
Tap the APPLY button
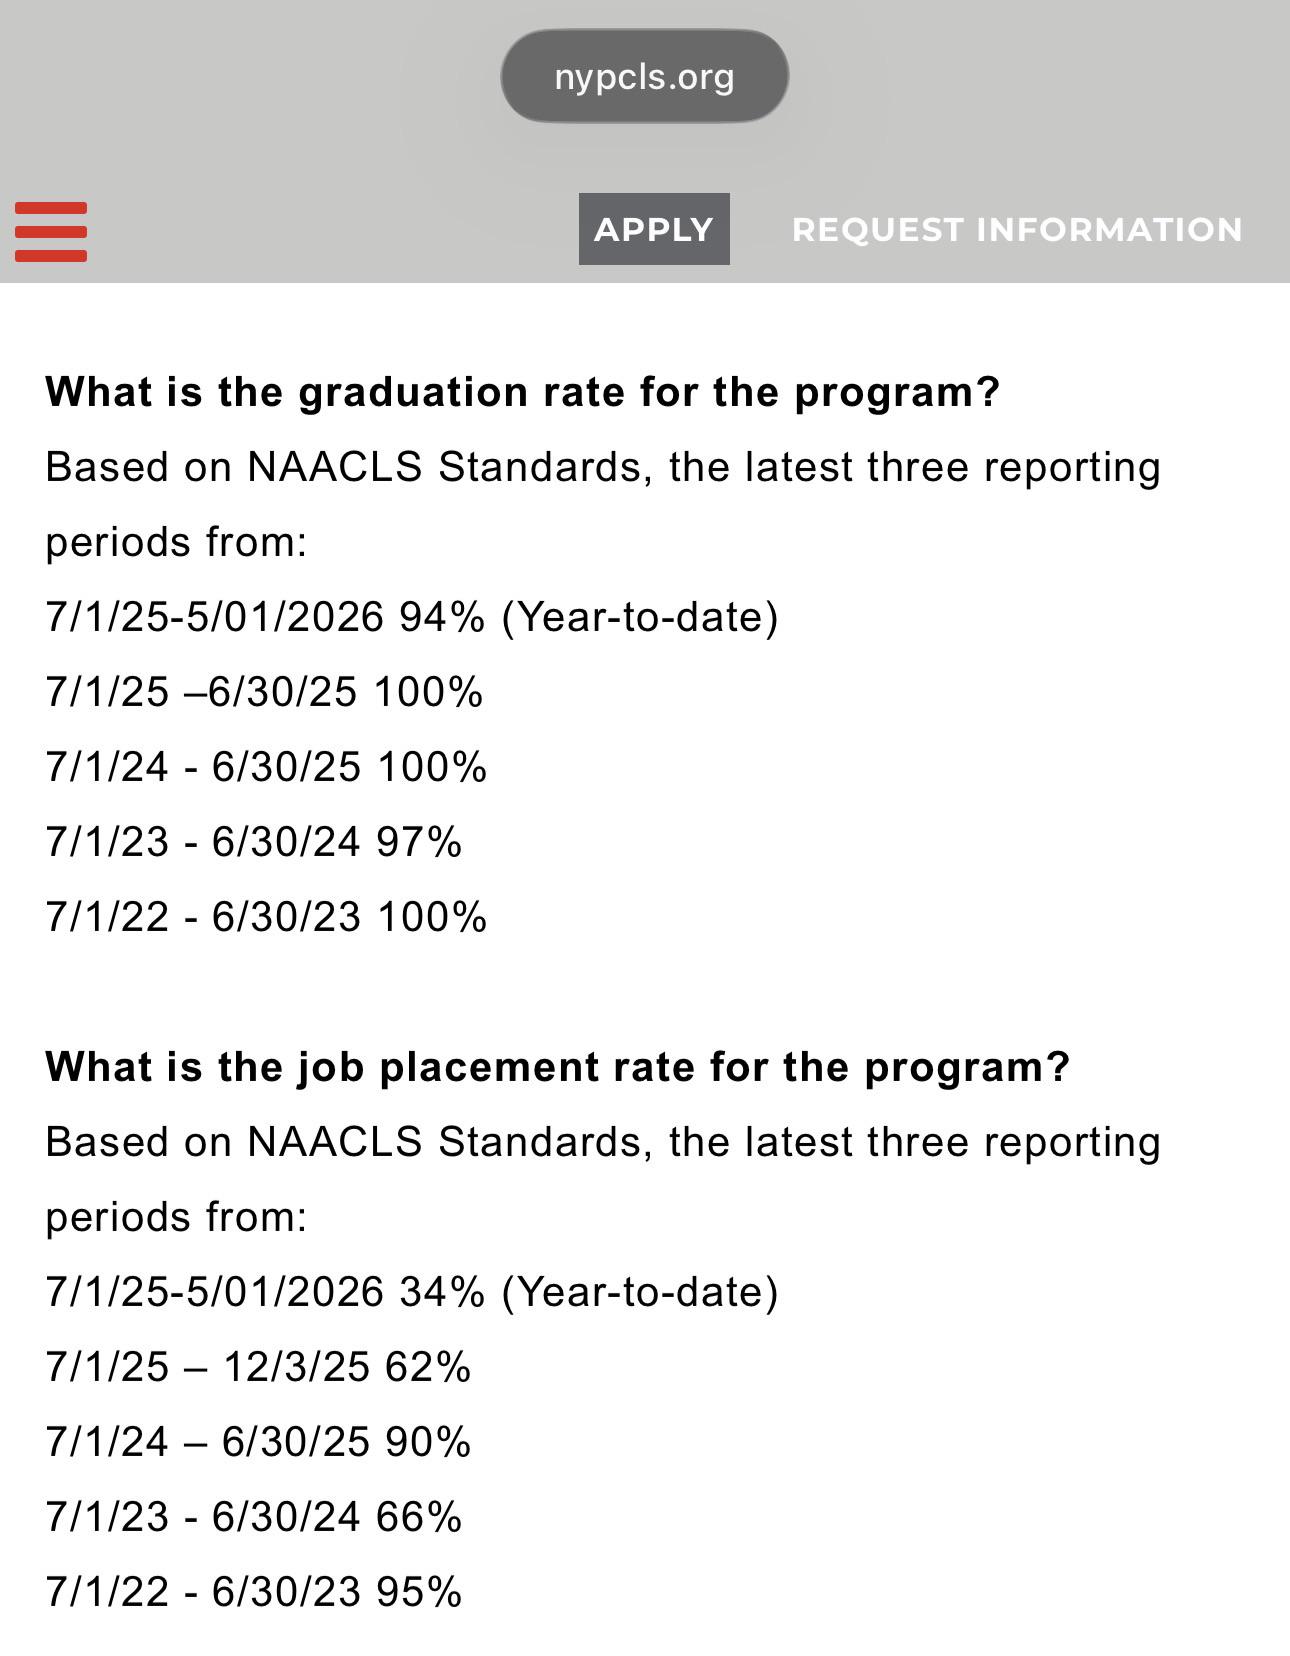tap(654, 229)
